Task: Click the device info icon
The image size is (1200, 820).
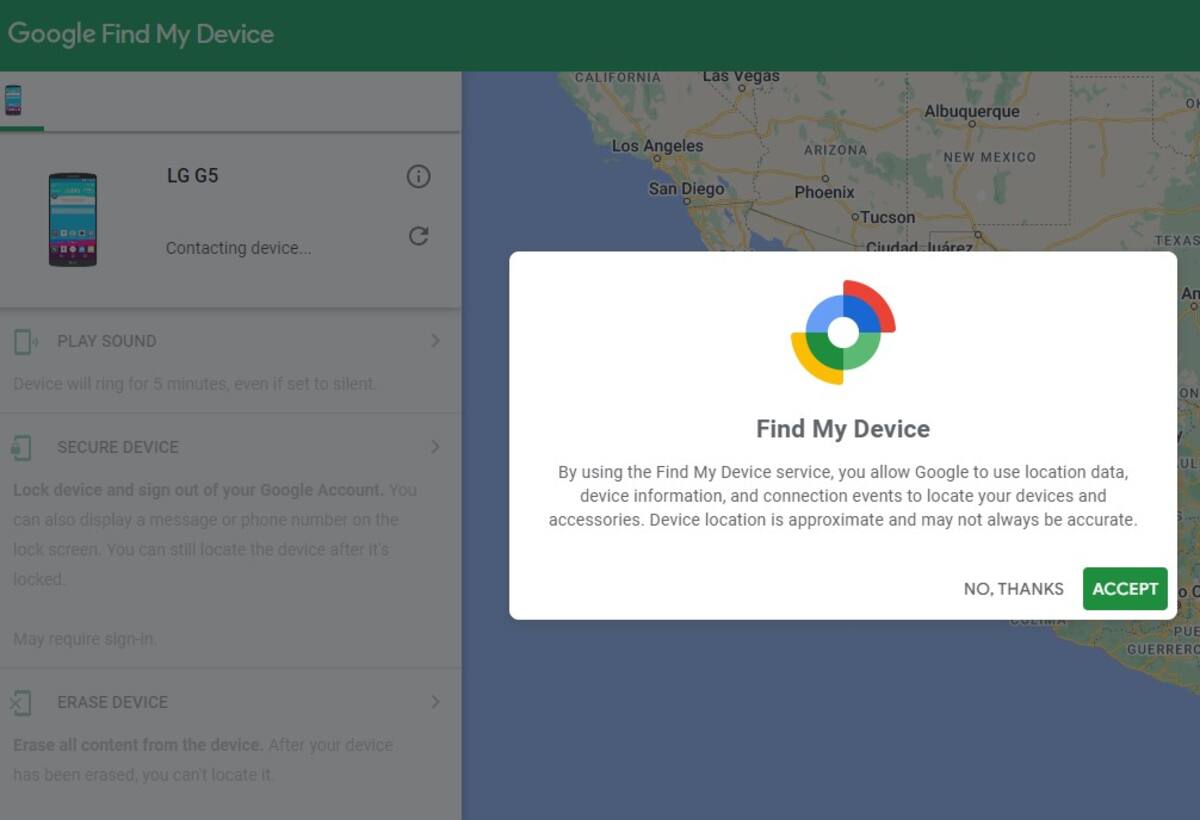Action: pos(418,177)
